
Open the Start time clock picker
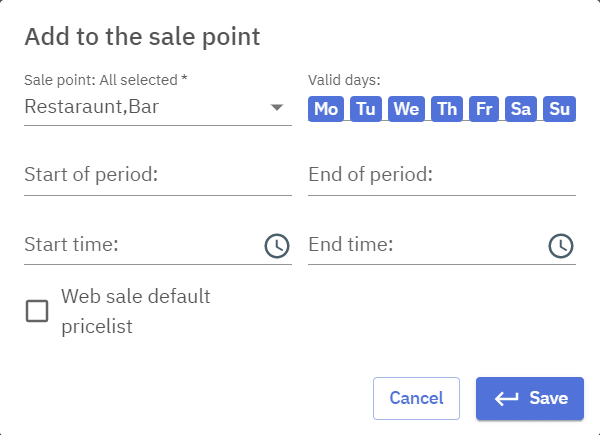click(x=276, y=245)
